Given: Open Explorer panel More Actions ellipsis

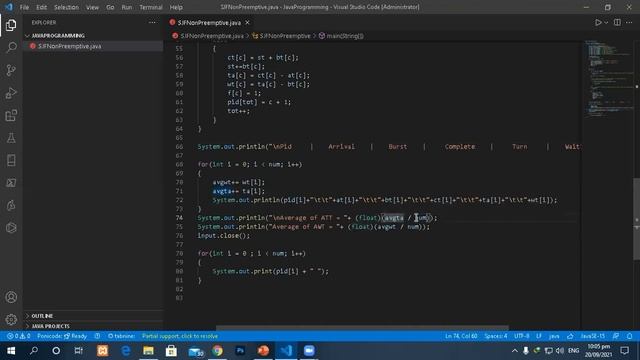Looking at the screenshot, I should 152,22.
